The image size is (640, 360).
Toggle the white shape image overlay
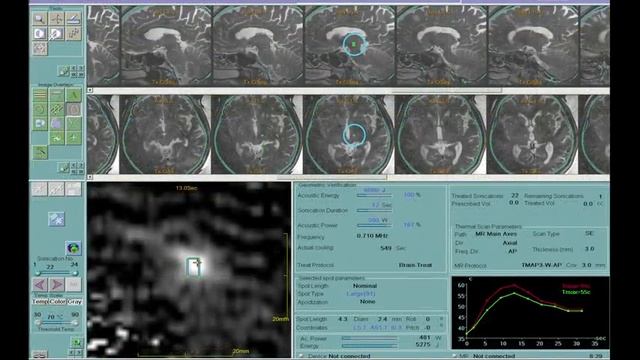(x=40, y=124)
